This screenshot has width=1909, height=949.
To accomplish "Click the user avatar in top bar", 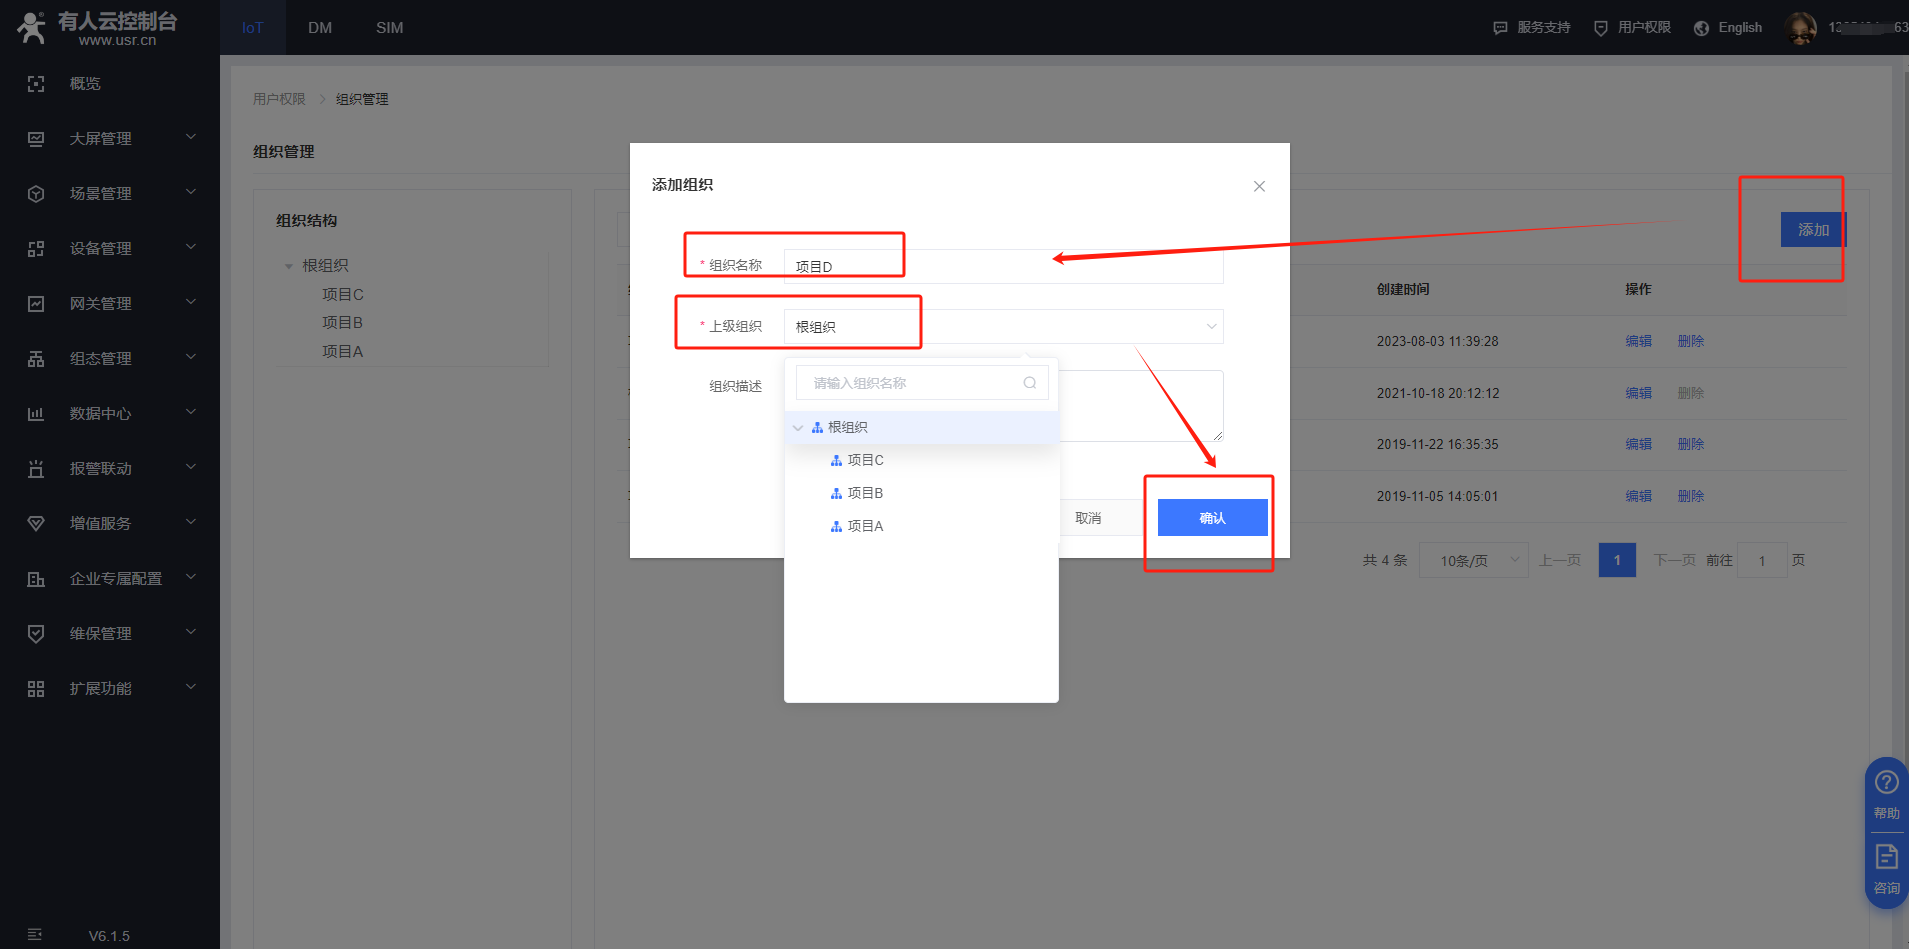I will [x=1801, y=28].
